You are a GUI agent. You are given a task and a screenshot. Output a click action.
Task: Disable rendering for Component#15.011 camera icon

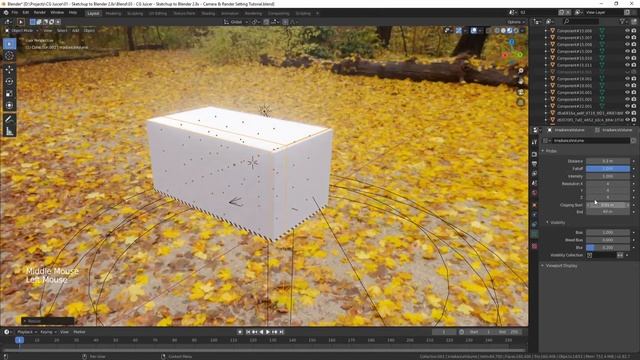634,65
